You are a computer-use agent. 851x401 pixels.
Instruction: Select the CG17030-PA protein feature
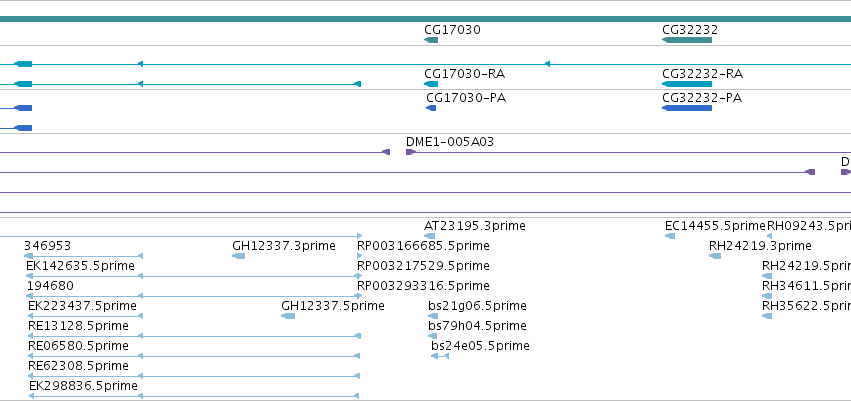[431, 108]
